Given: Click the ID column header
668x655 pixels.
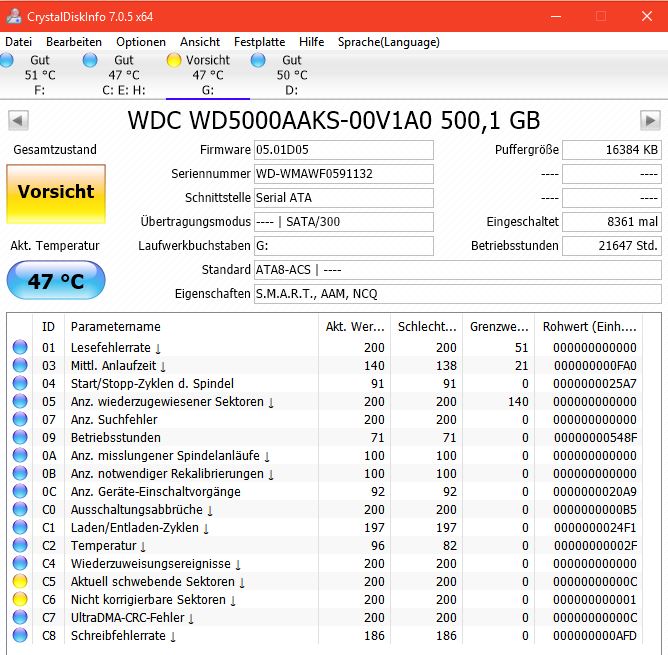Looking at the screenshot, I should [x=48, y=327].
